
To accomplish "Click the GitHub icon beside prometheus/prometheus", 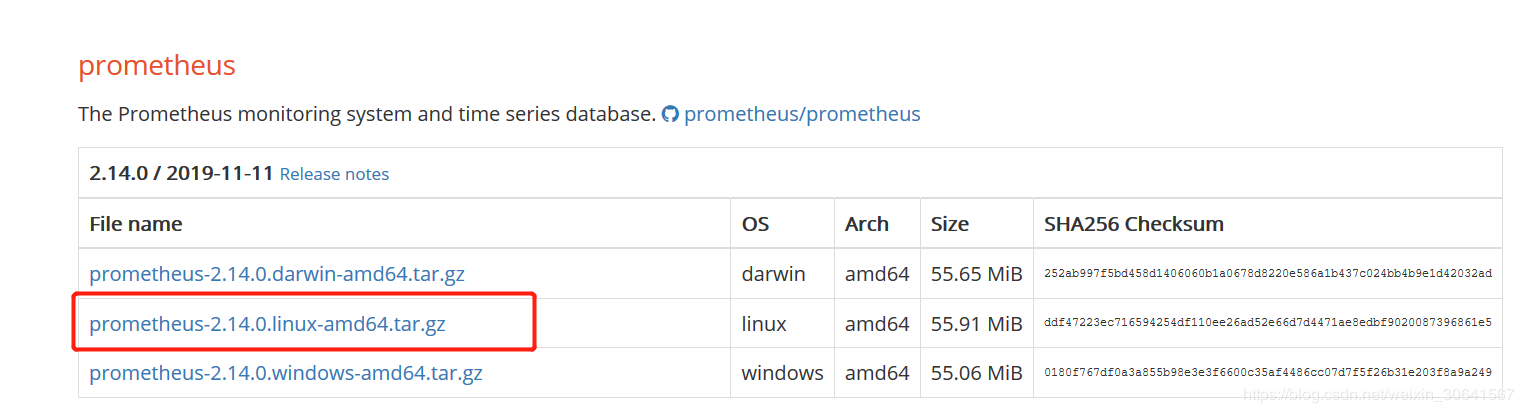I will (x=670, y=115).
